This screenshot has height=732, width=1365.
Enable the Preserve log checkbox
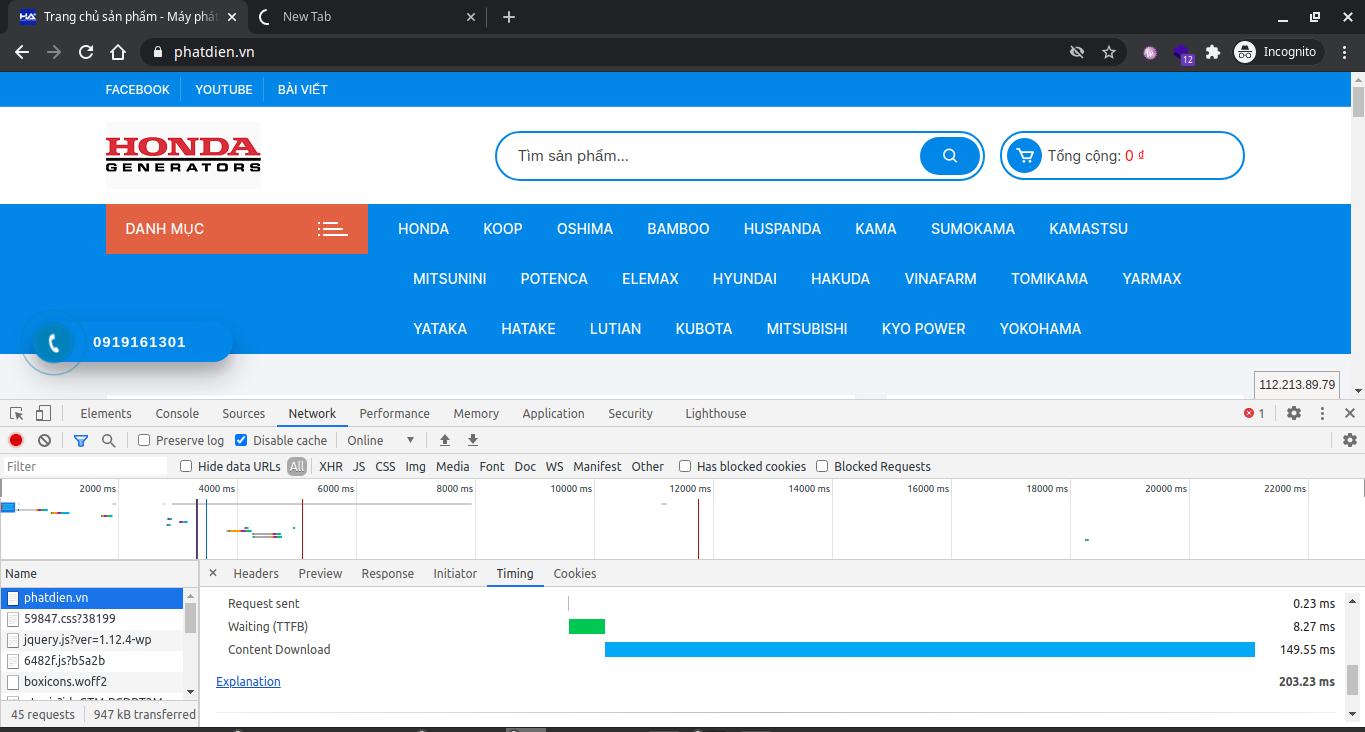pos(144,440)
